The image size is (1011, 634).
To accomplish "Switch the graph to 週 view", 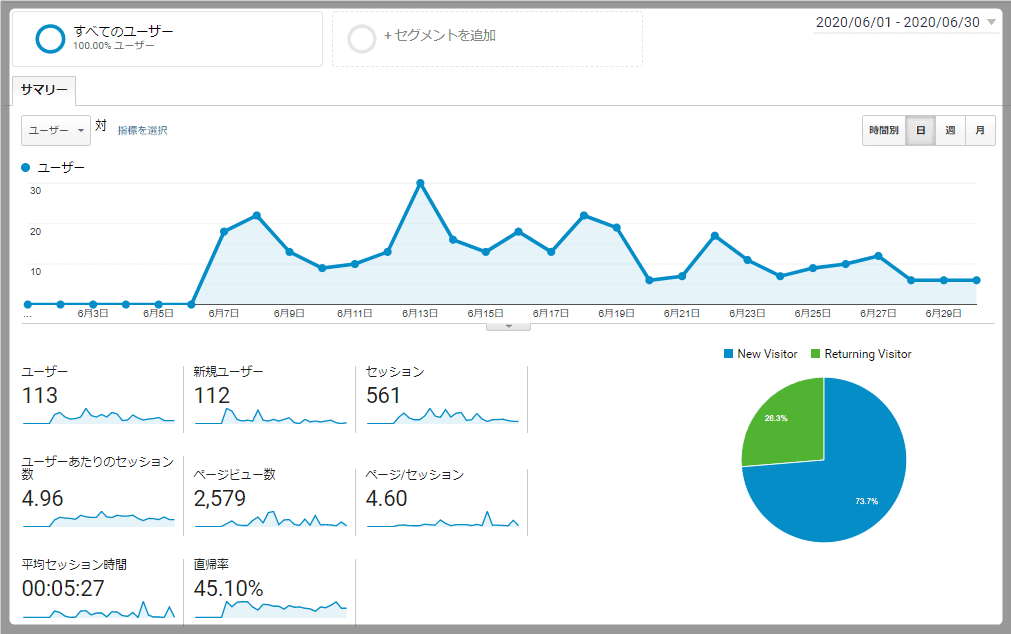I will point(950,130).
